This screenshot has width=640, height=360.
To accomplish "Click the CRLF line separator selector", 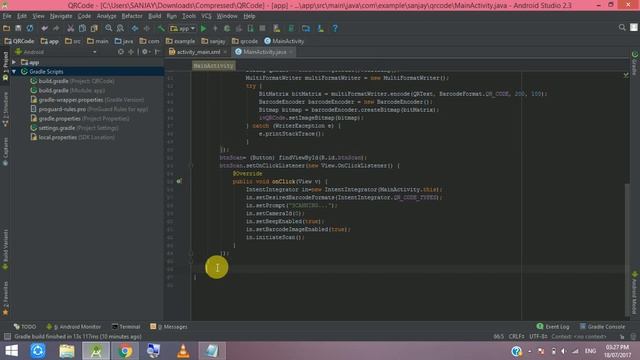I will (516, 336).
